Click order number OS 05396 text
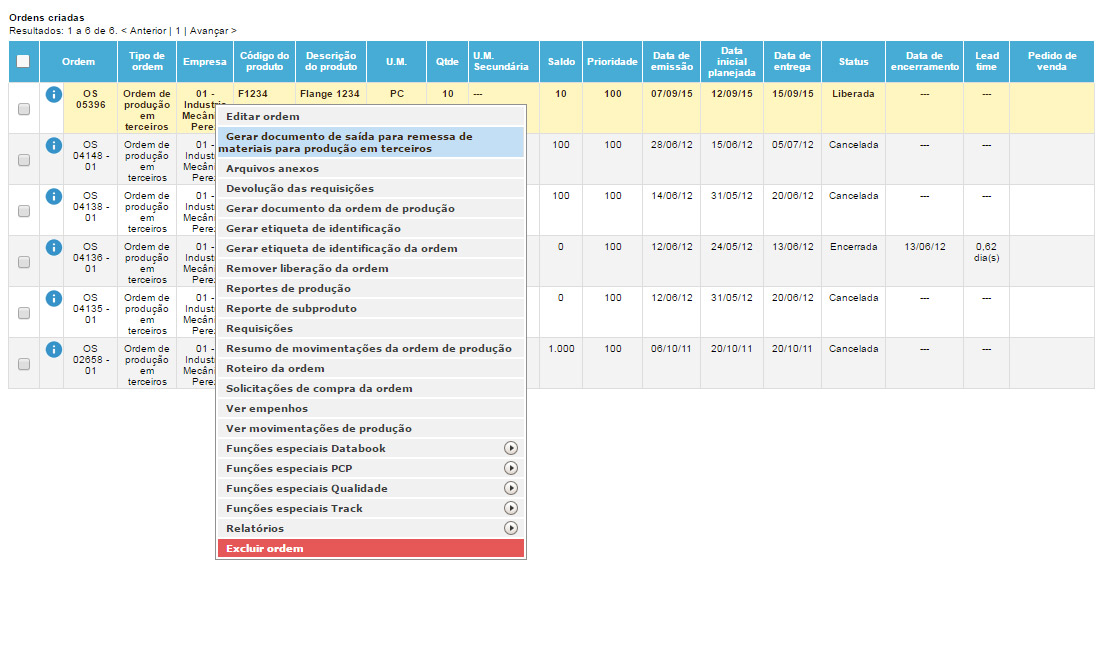The width and height of the screenshot is (1106, 672). (90, 99)
